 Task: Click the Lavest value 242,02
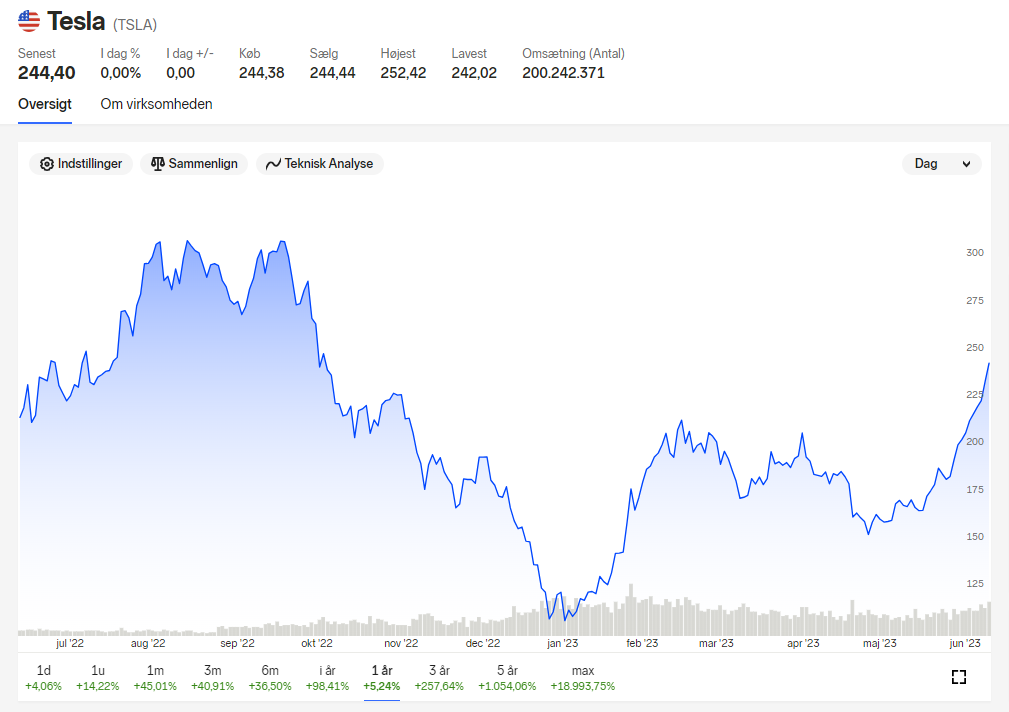[474, 73]
